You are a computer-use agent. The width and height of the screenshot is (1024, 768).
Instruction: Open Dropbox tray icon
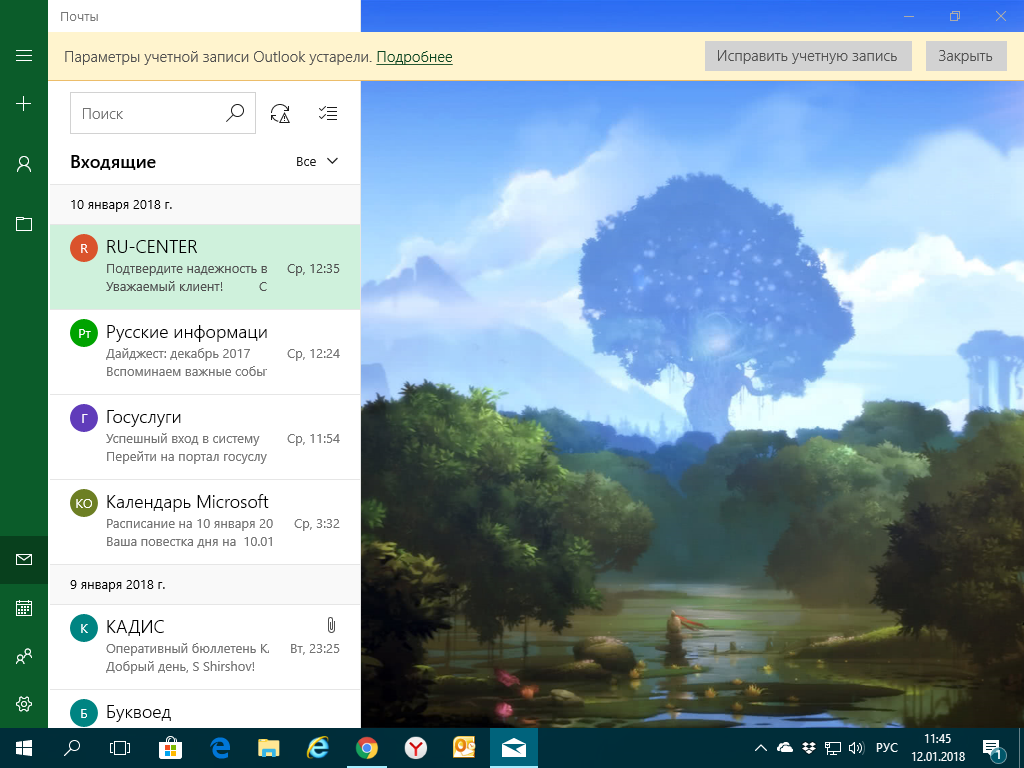(808, 748)
